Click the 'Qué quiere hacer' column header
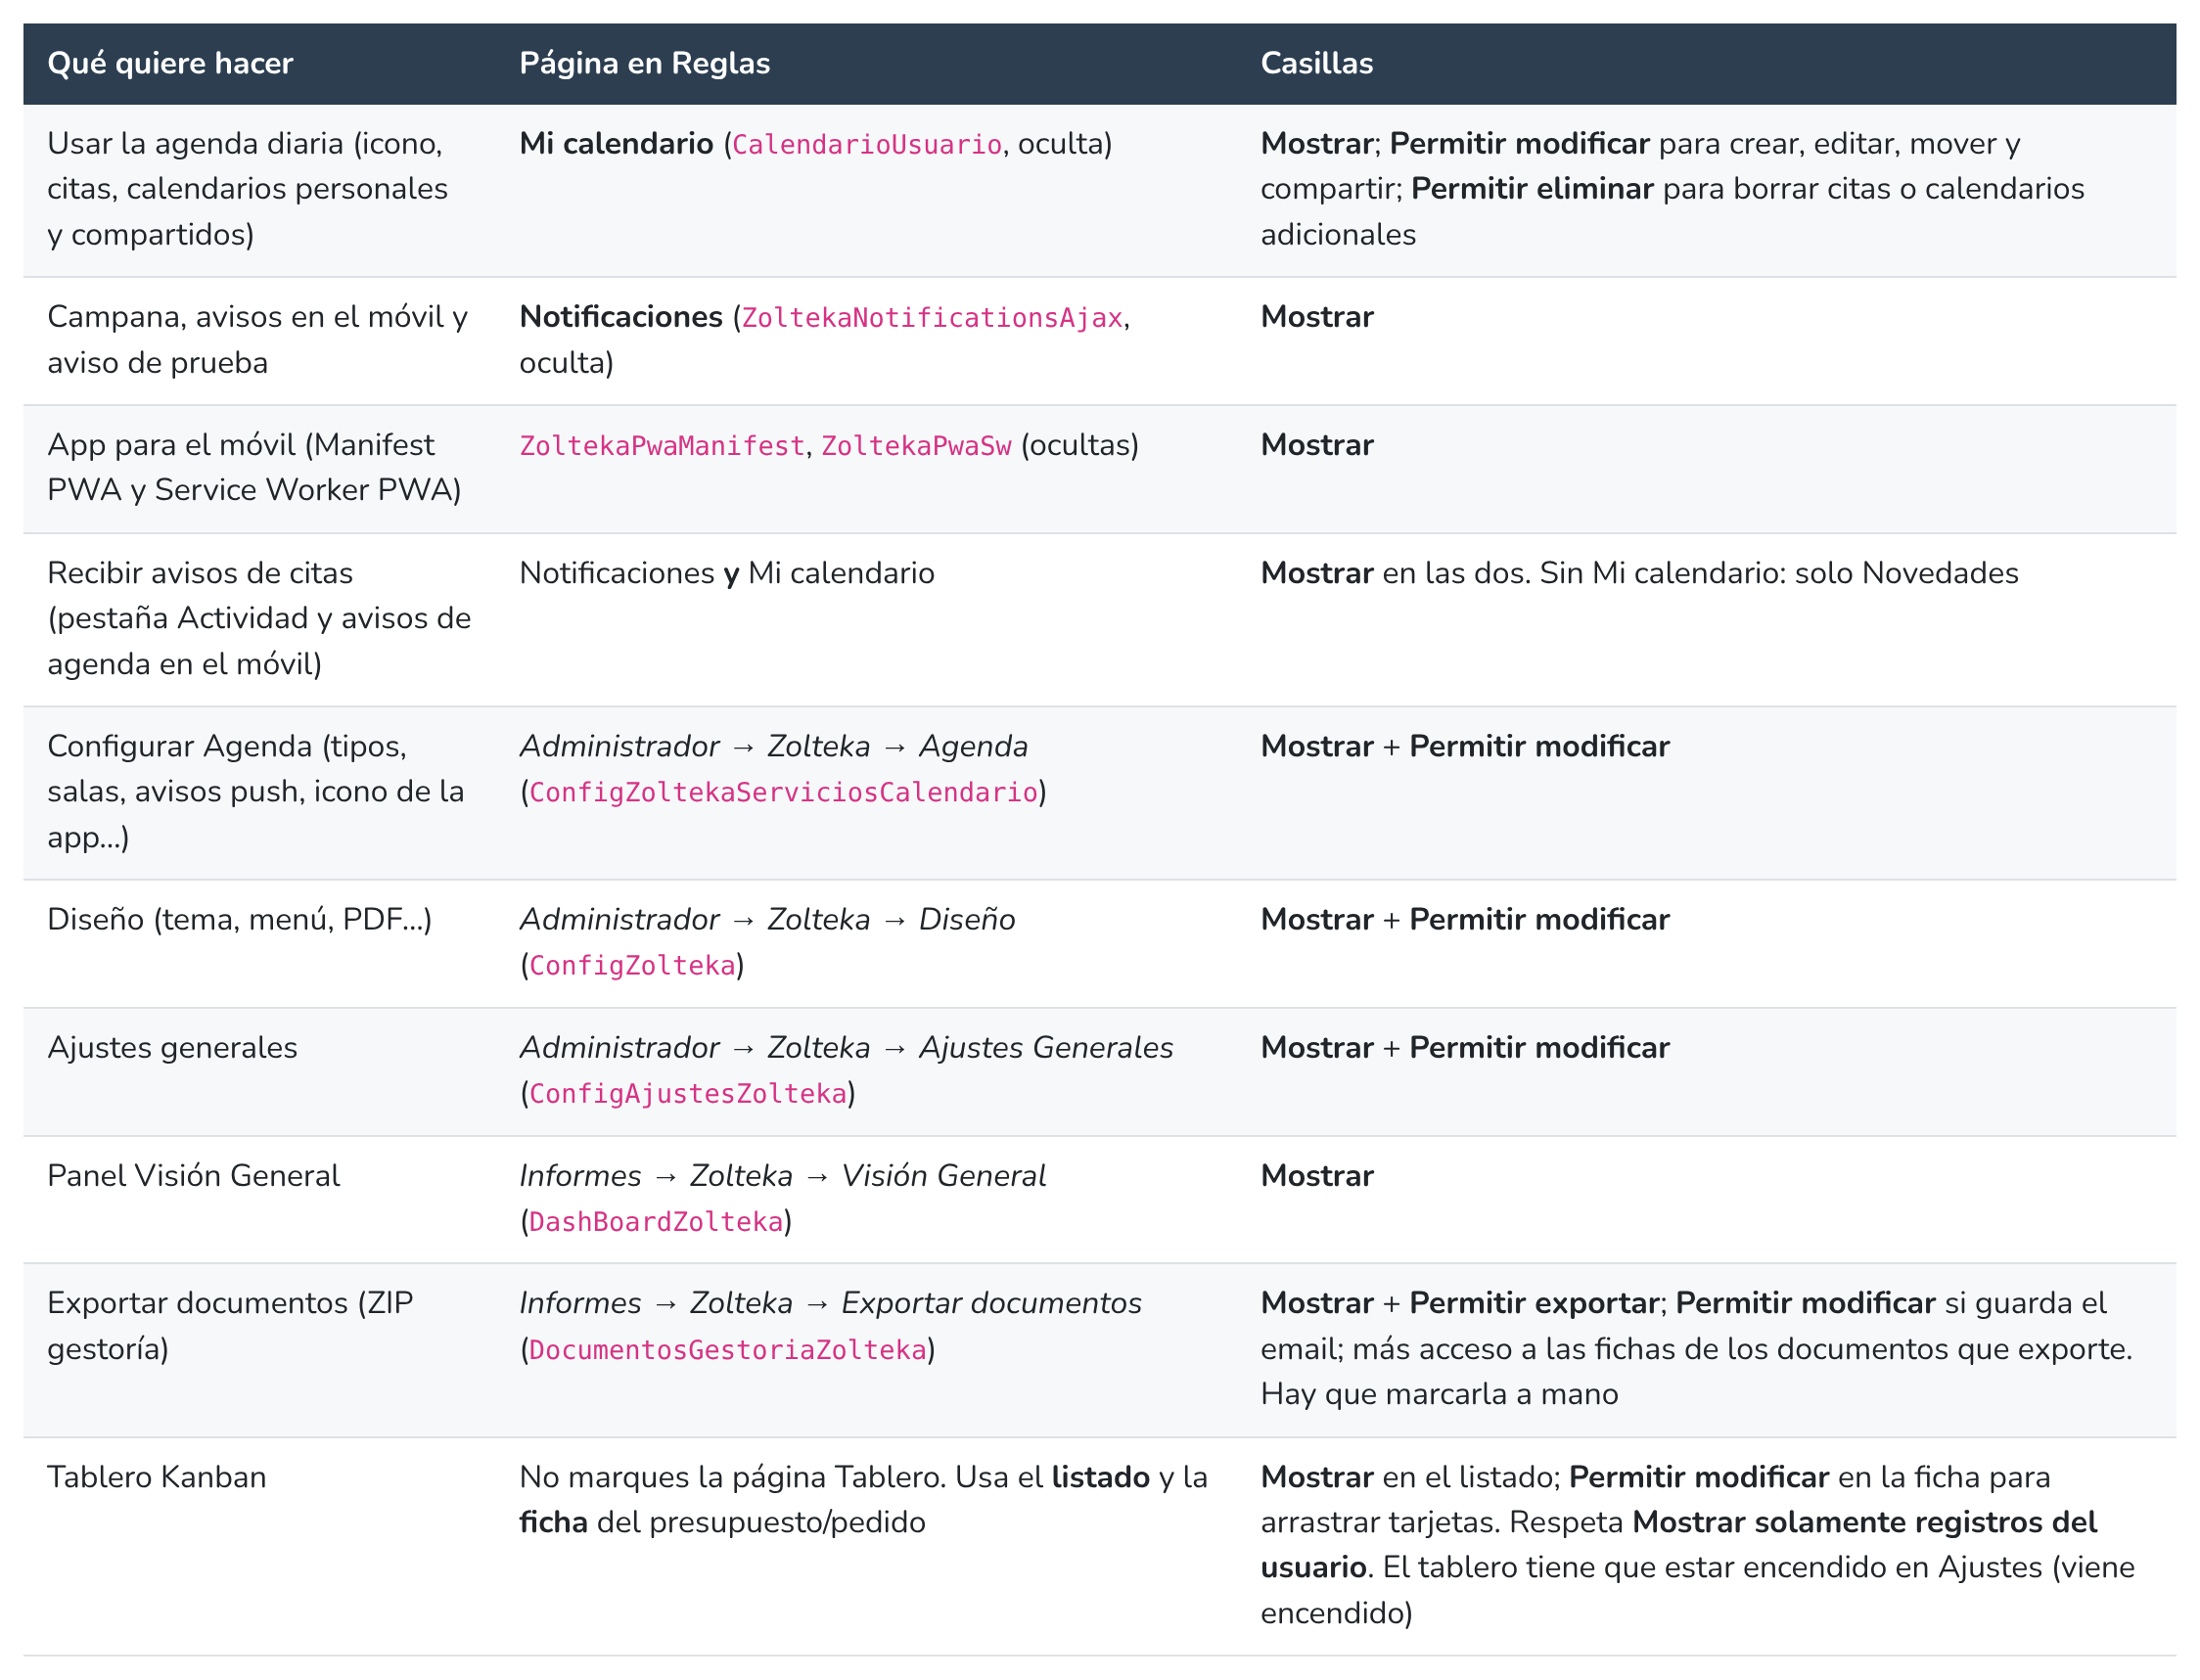Image resolution: width=2200 pixels, height=1680 pixels. pyautogui.click(x=170, y=63)
